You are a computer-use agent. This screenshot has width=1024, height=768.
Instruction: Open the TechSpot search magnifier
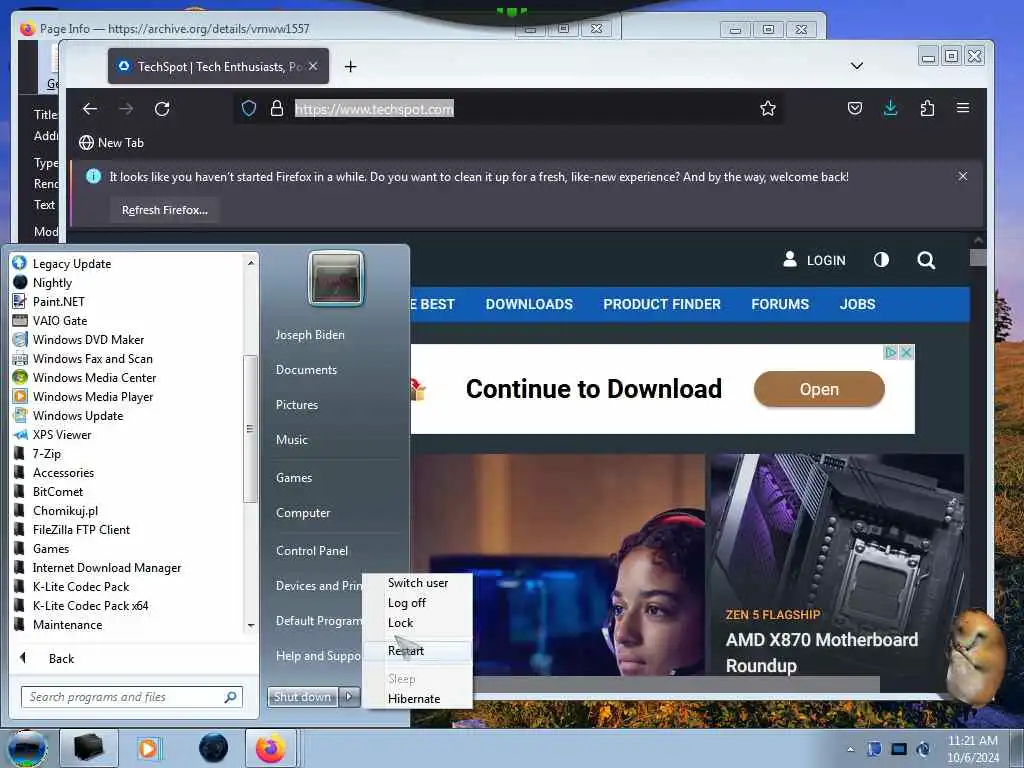click(926, 261)
